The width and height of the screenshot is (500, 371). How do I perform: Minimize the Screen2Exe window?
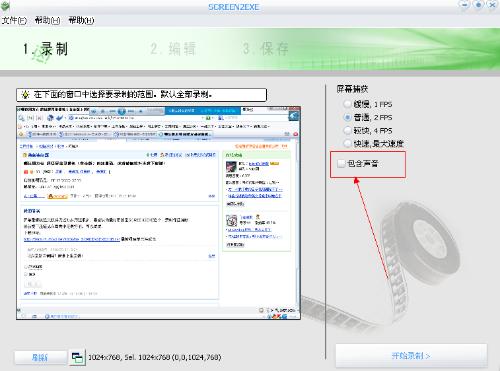[x=464, y=5]
